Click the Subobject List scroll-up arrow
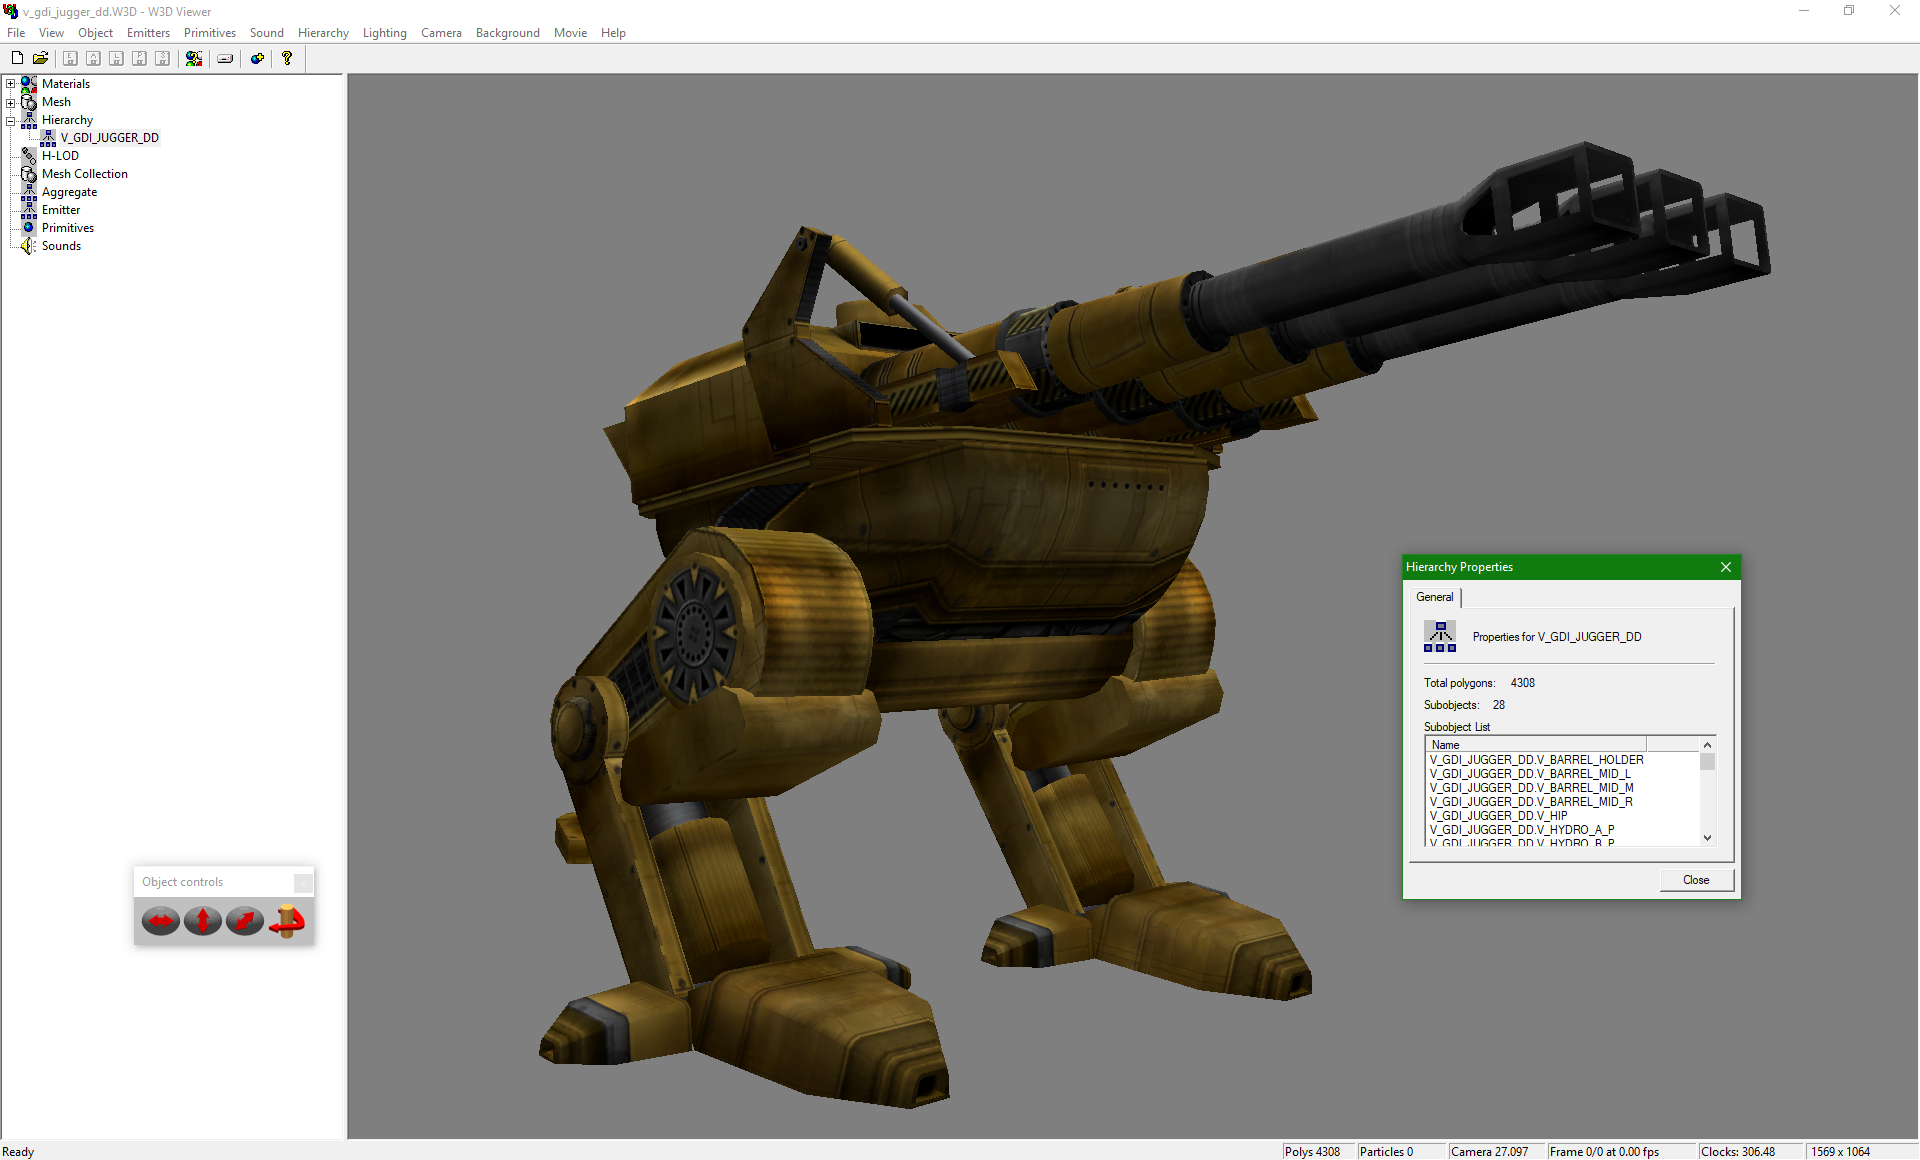 tap(1708, 745)
